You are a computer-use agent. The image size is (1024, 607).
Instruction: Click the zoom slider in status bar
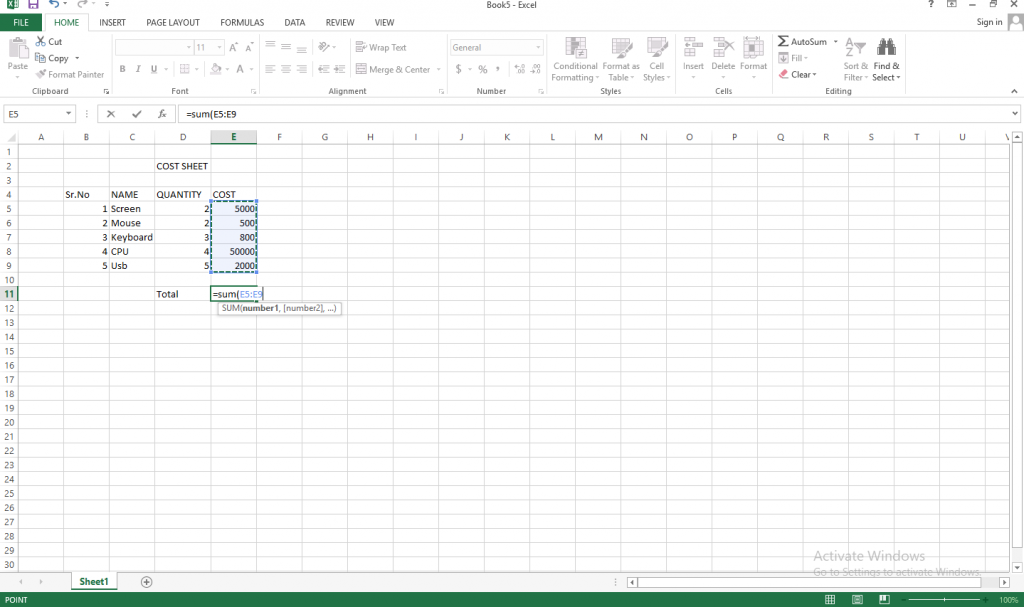(x=945, y=599)
